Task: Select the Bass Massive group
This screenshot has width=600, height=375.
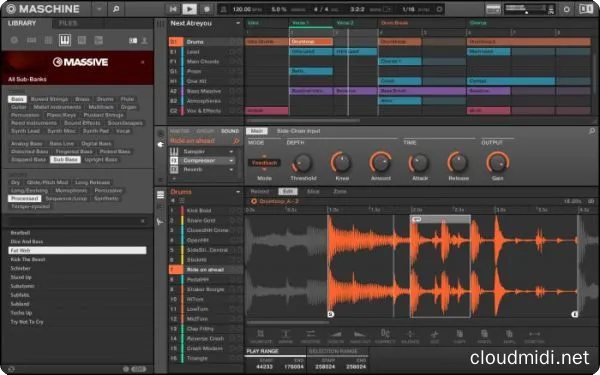Action: (205, 91)
